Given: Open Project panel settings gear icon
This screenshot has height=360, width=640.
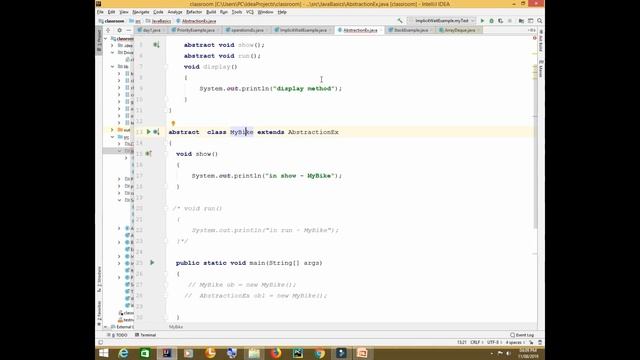Looking at the screenshot, I should (x=119, y=30).
